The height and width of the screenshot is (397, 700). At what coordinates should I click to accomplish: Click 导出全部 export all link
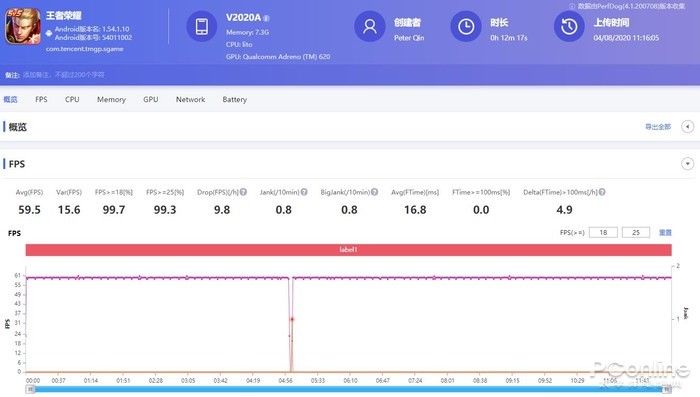click(658, 127)
